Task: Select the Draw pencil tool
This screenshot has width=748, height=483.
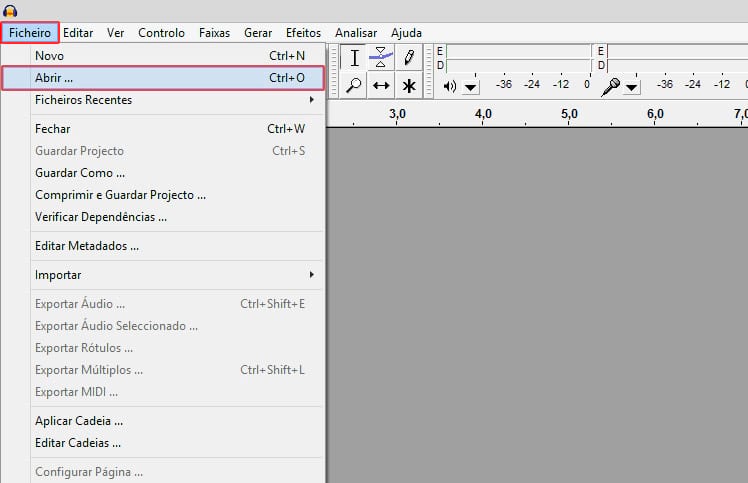Action: coord(409,58)
